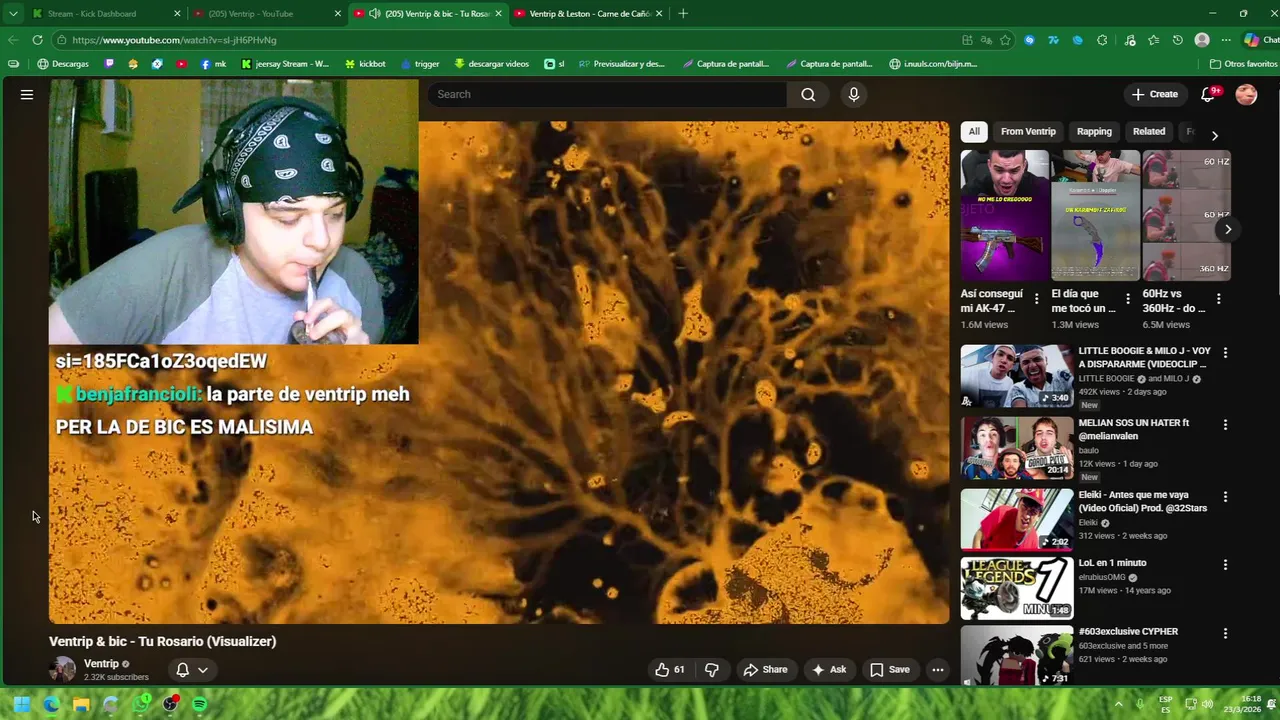Image resolution: width=1280 pixels, height=720 pixels.
Task: Mute the playing tab via speaker icon
Action: (x=374, y=14)
